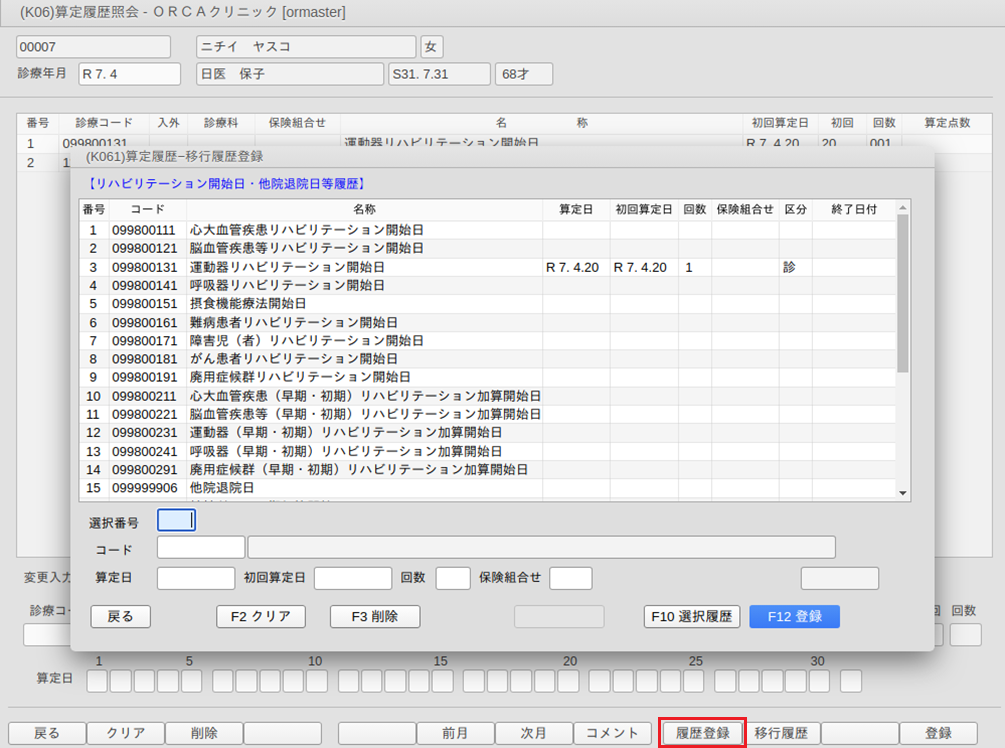This screenshot has height=748, width=1005.
Task: Click the 診療年月 field
Action: pos(129,74)
